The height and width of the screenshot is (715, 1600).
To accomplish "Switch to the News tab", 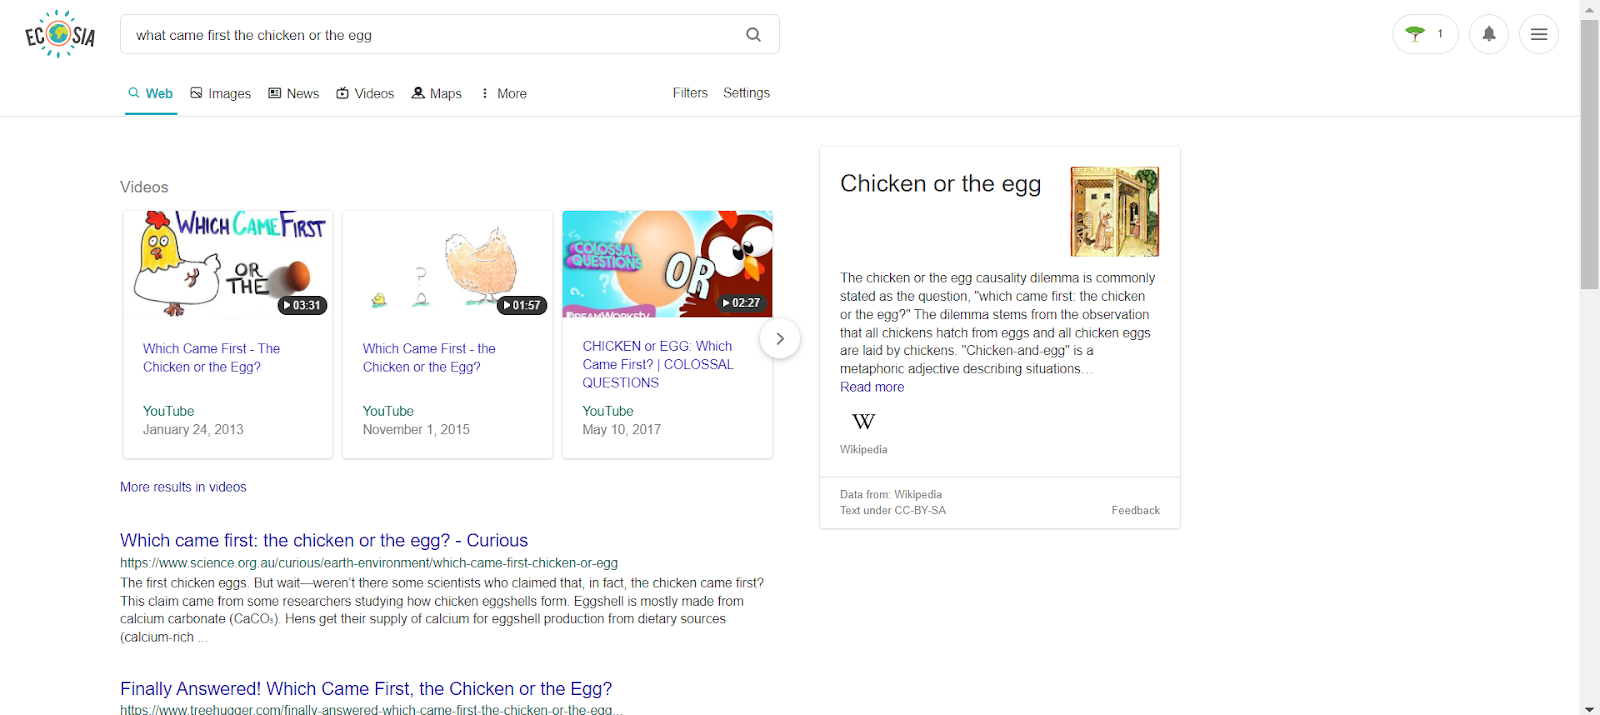I will tap(294, 93).
